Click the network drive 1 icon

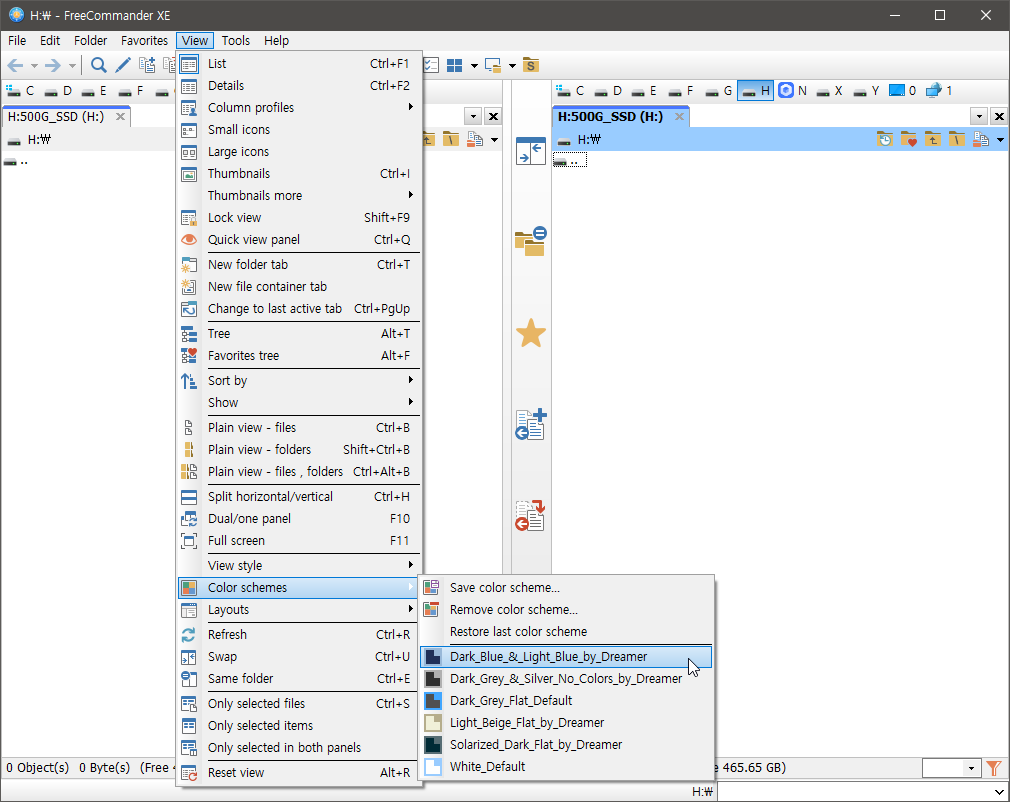939,91
